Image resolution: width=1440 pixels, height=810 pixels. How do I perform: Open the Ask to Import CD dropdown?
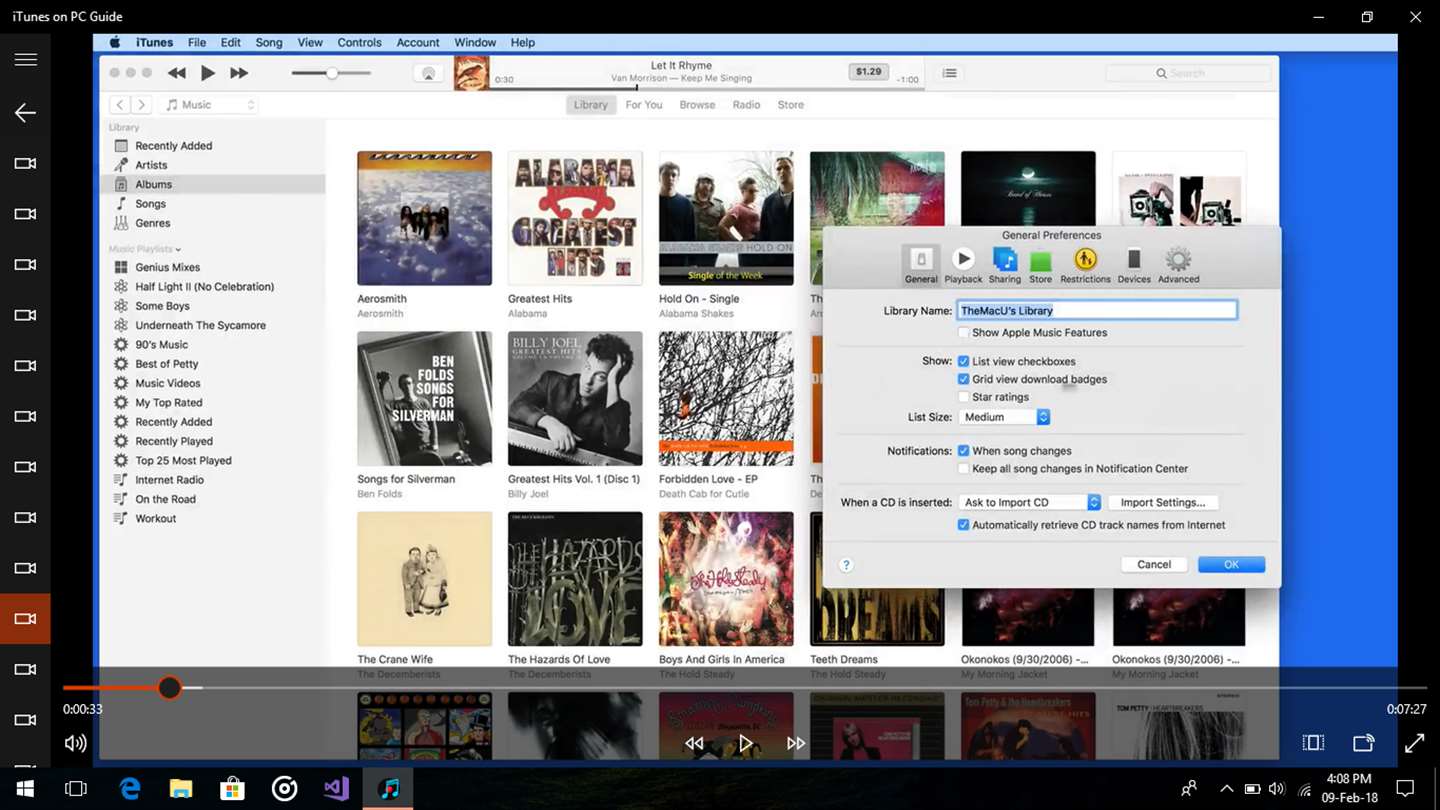[1030, 503]
